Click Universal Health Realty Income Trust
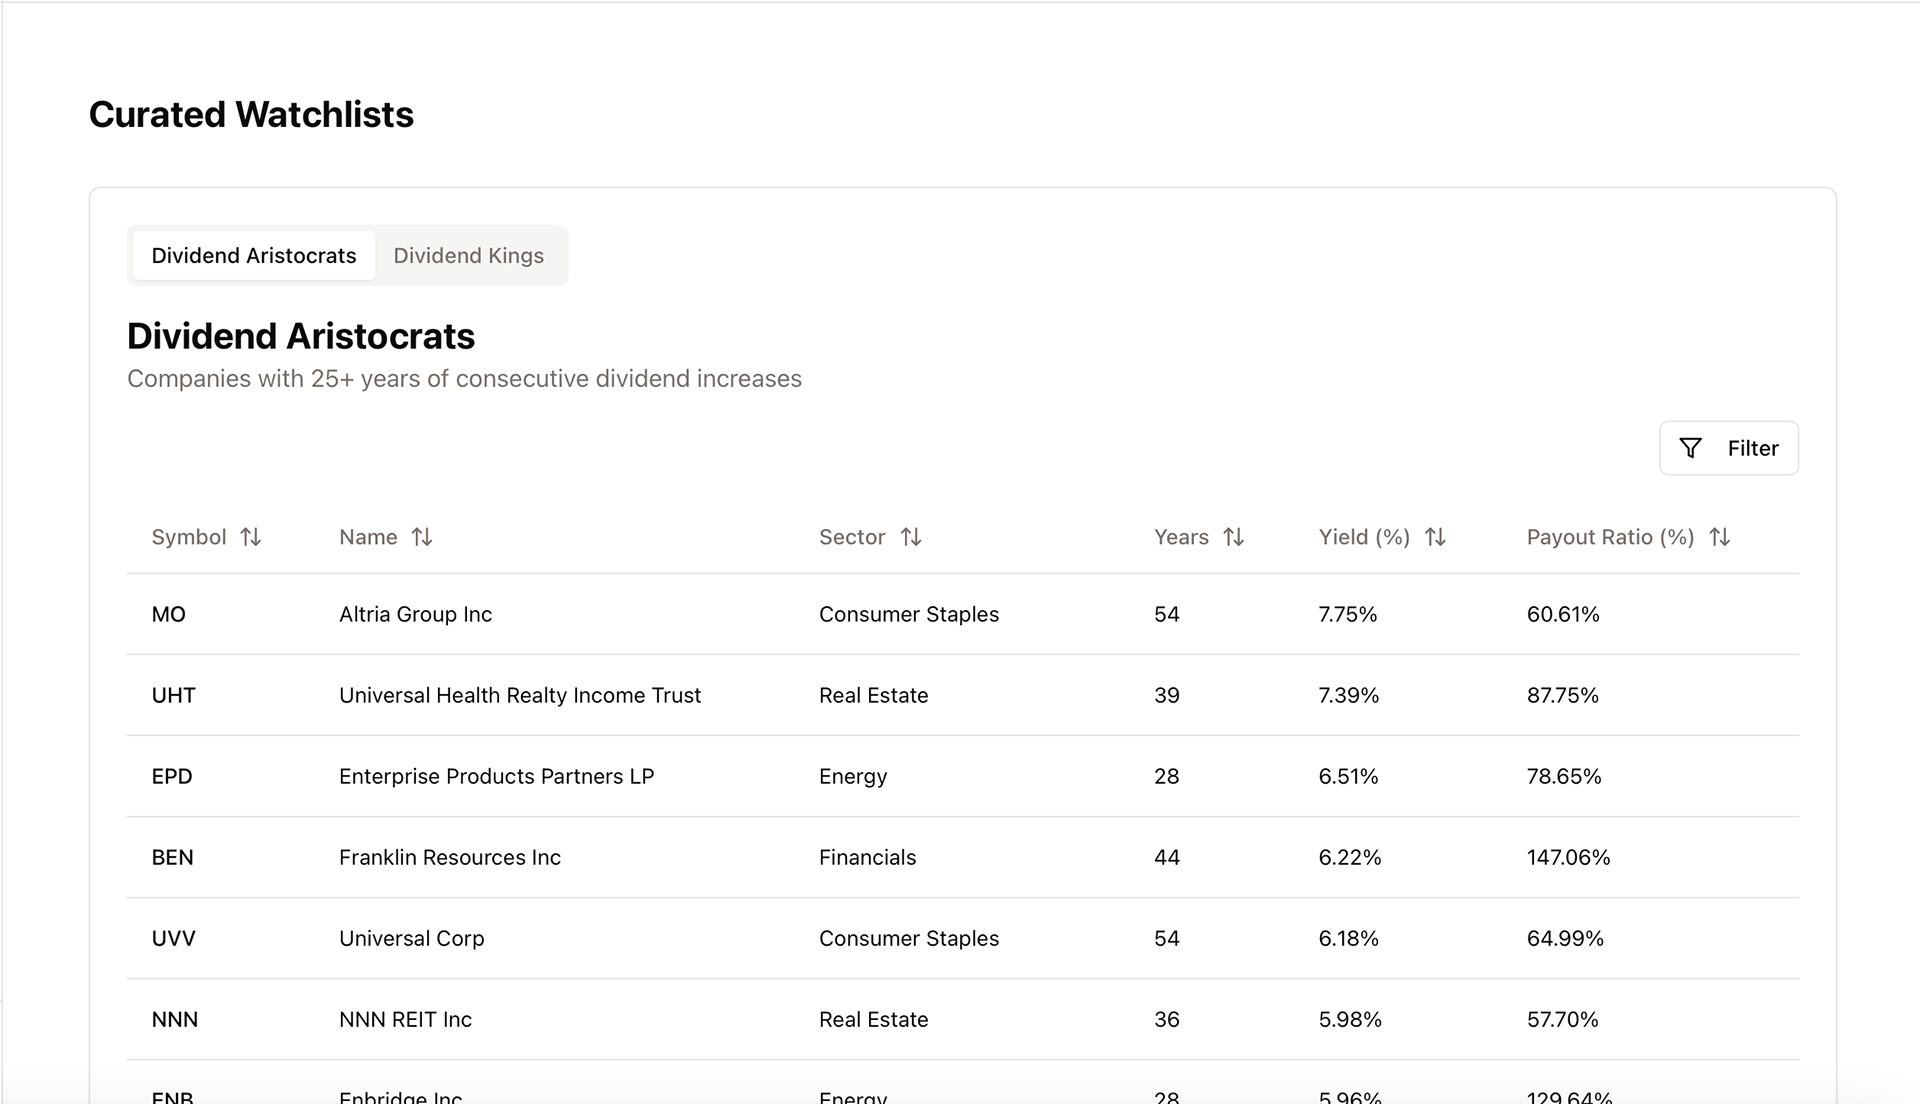 [x=520, y=695]
